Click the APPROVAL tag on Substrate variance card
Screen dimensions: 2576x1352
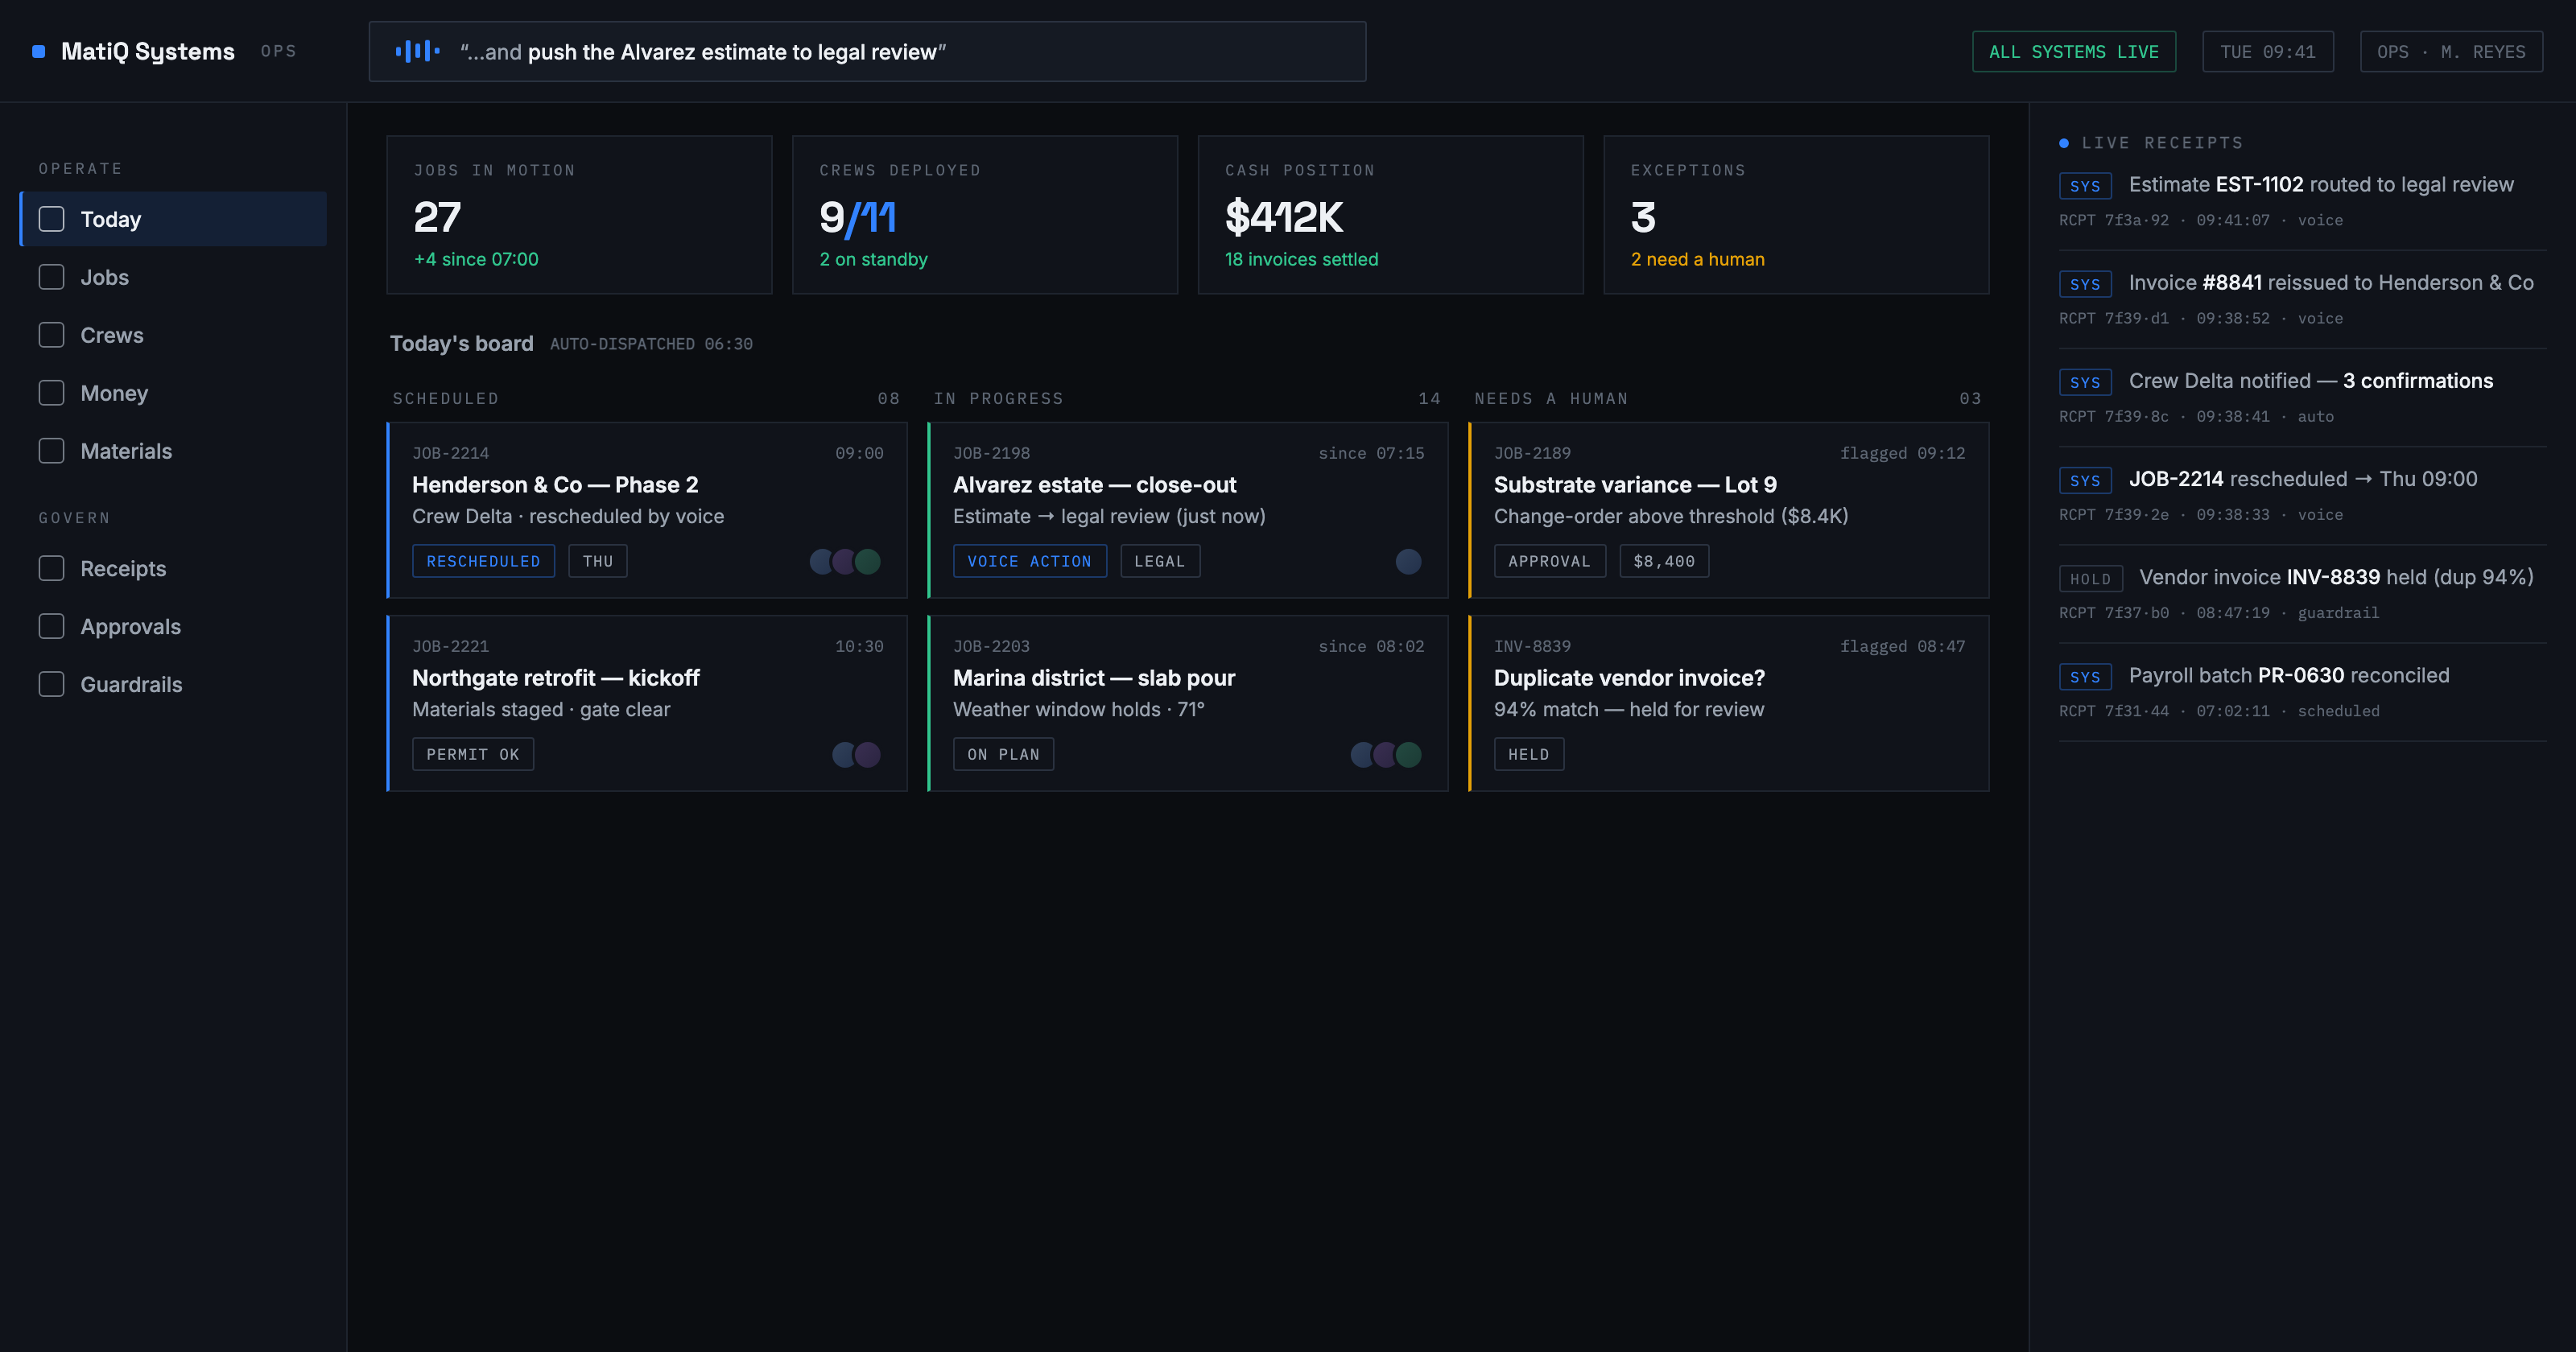click(1549, 561)
